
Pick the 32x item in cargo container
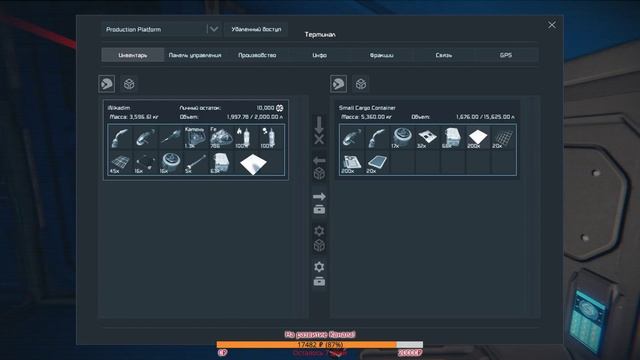click(x=427, y=138)
